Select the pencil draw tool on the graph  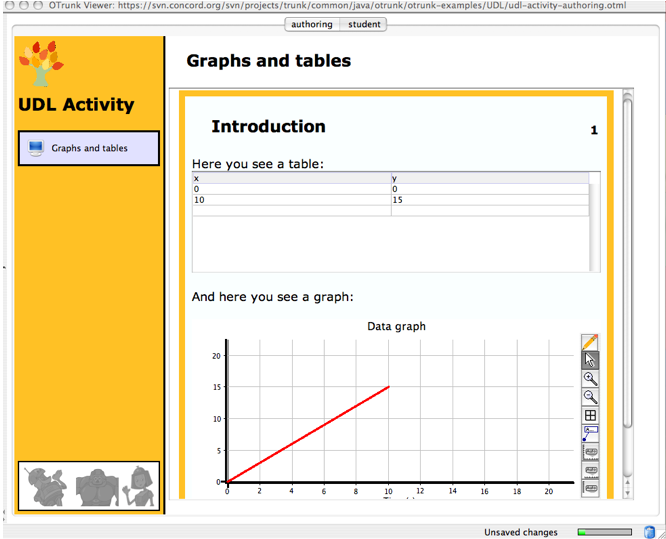590,342
